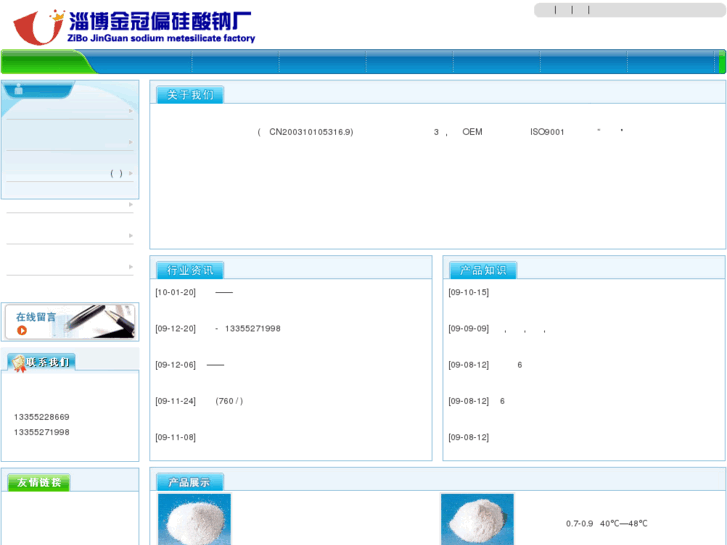
Task: Open the product knowledge item dated [09-10-15]
Action: 469,292
